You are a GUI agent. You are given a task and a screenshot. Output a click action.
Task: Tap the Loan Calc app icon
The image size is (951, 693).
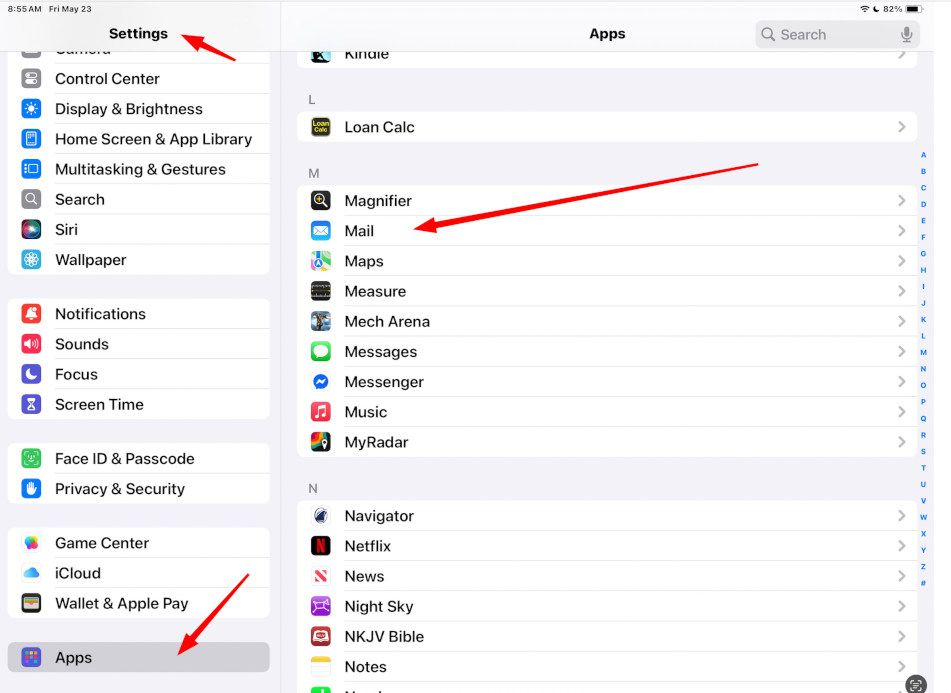(321, 127)
